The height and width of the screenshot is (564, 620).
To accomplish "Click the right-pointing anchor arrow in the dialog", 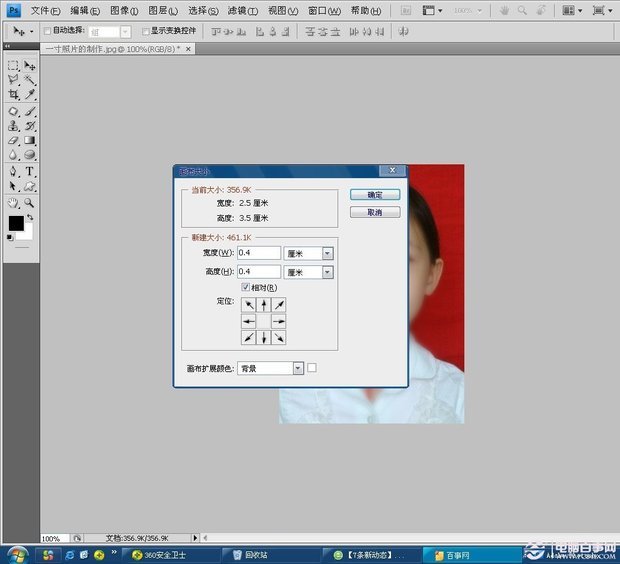I will pos(279,321).
